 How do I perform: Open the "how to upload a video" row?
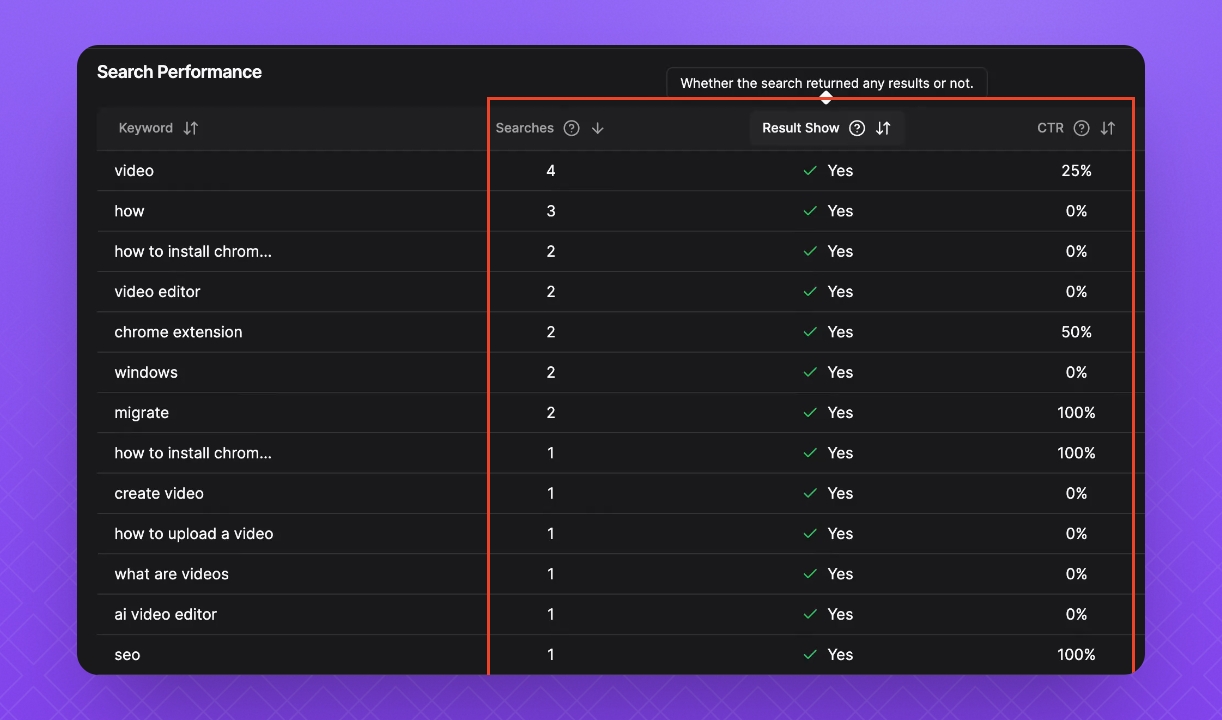point(193,534)
